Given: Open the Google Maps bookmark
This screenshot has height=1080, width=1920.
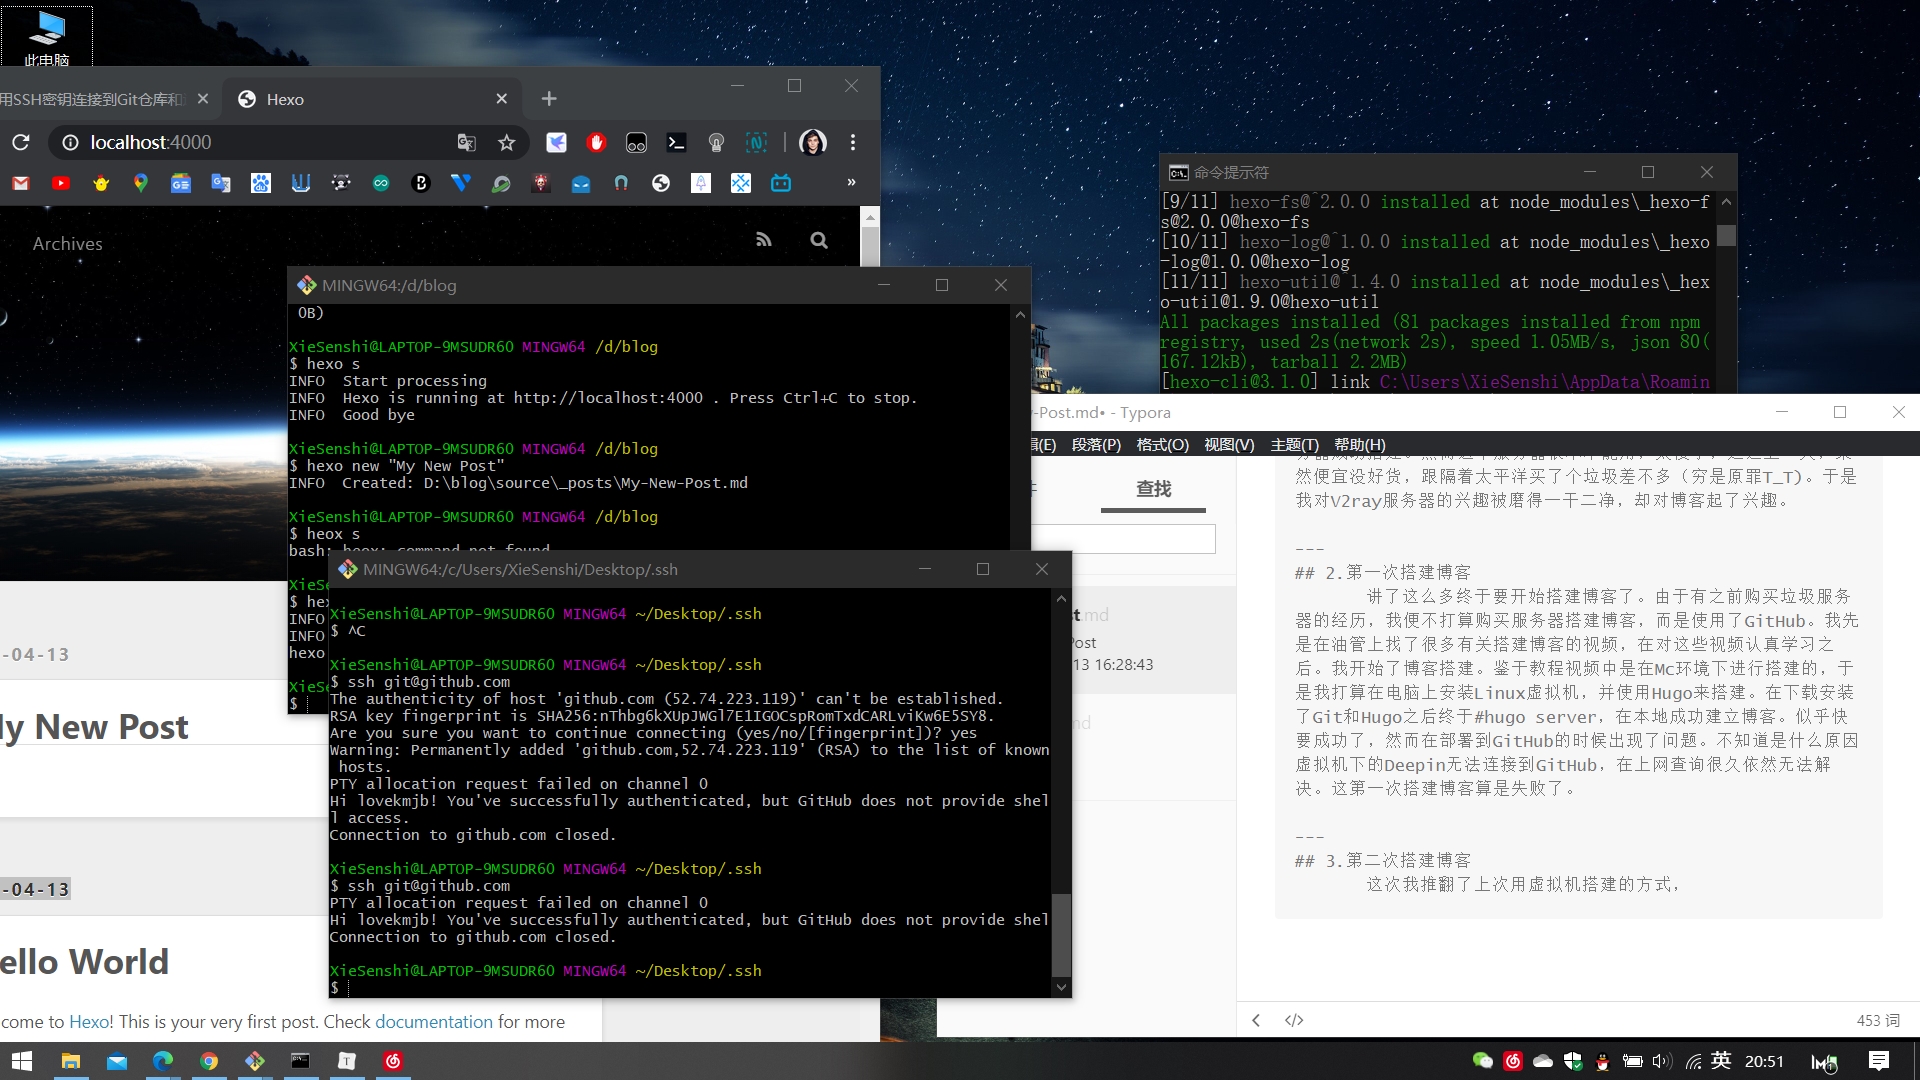Looking at the screenshot, I should (x=141, y=183).
